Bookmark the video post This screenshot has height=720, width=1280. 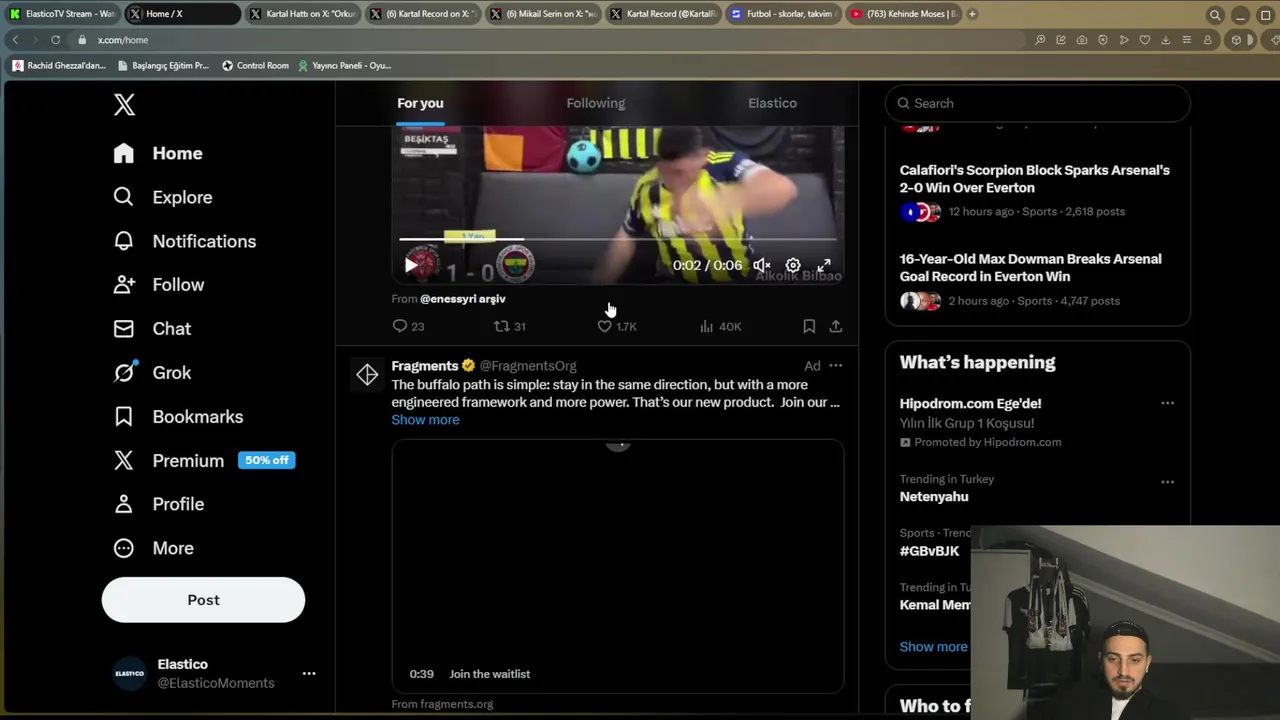pyautogui.click(x=809, y=326)
